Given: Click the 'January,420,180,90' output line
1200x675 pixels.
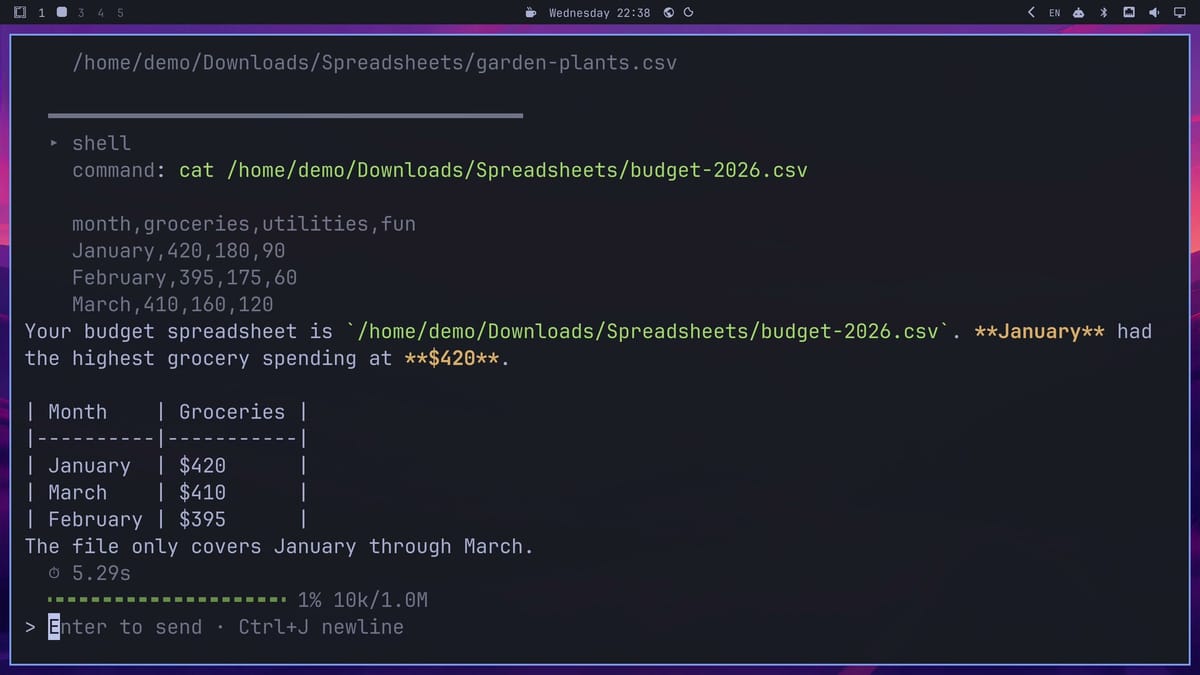Looking at the screenshot, I should coord(178,251).
